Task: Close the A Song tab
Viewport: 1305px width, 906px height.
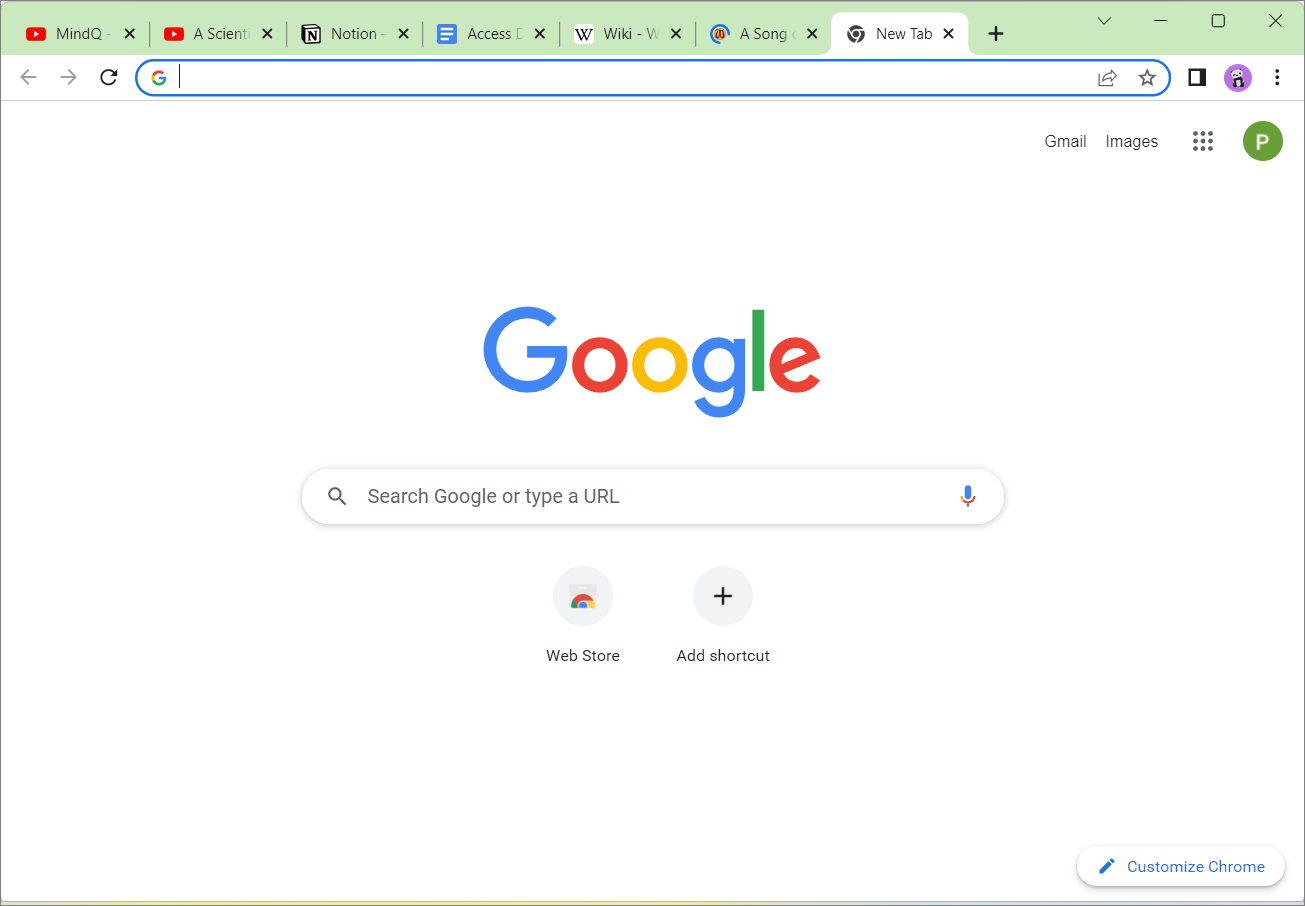Action: pyautogui.click(x=813, y=34)
